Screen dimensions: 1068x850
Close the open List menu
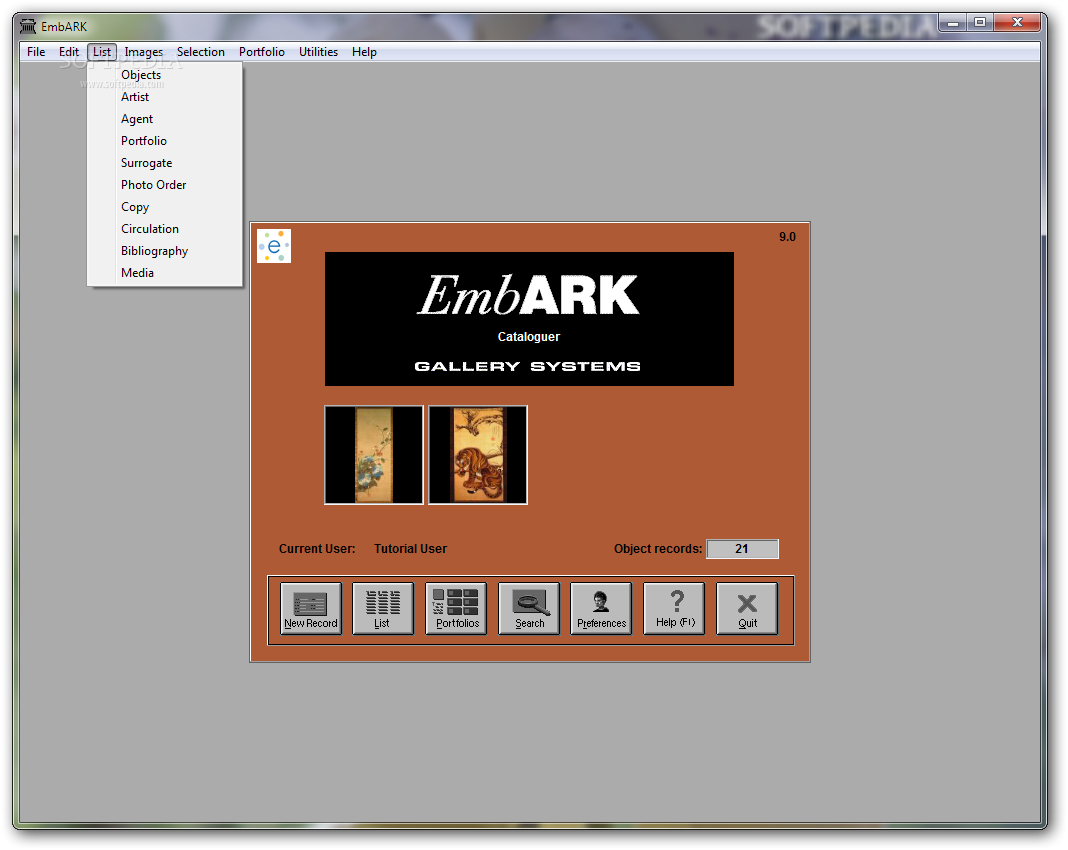coord(102,52)
